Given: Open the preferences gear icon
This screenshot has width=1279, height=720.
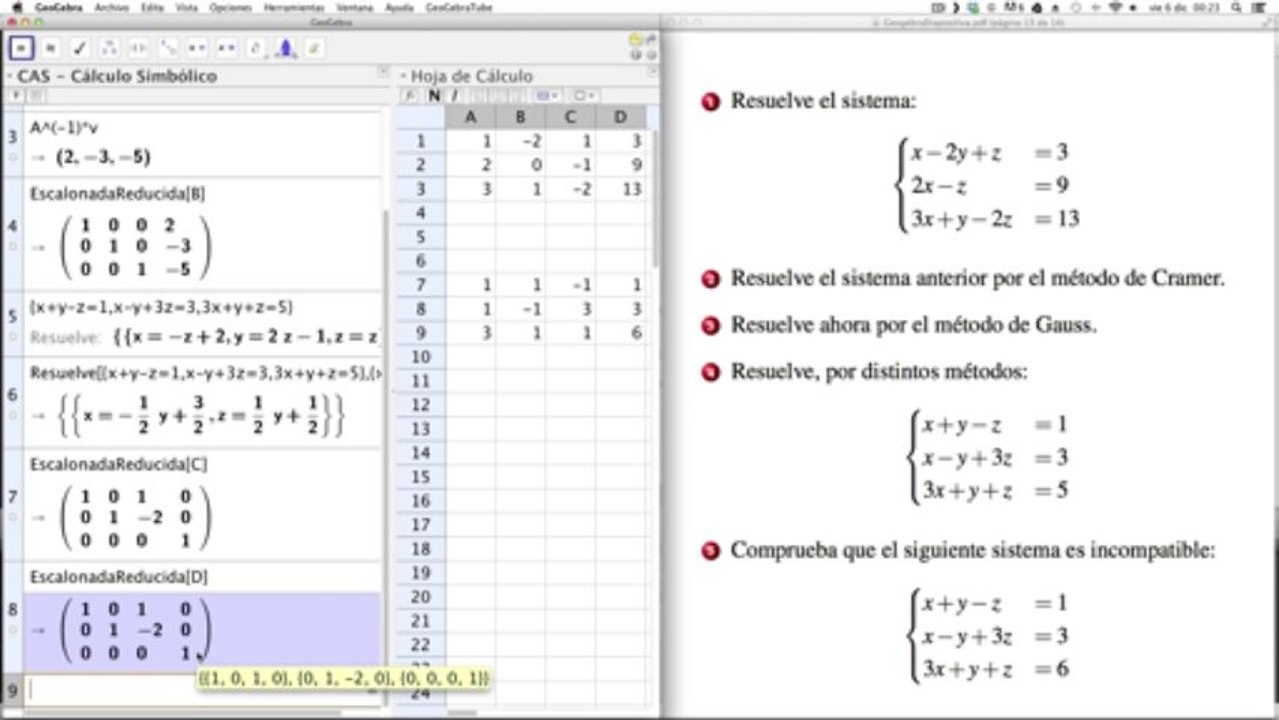Looking at the screenshot, I should point(650,55).
